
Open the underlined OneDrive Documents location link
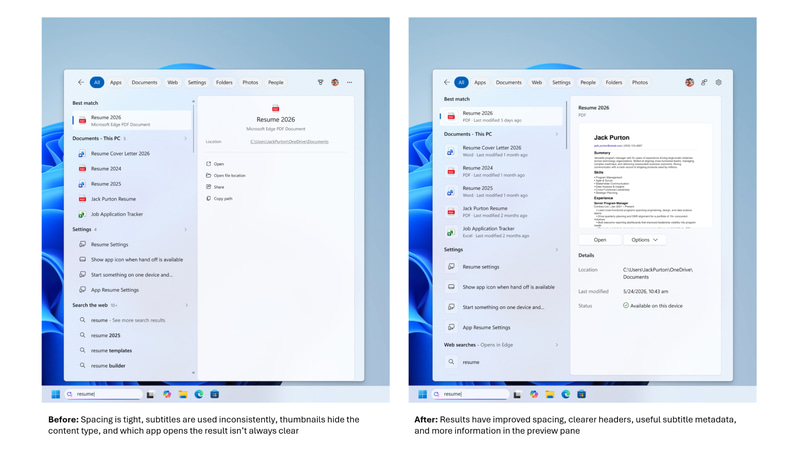click(x=289, y=141)
